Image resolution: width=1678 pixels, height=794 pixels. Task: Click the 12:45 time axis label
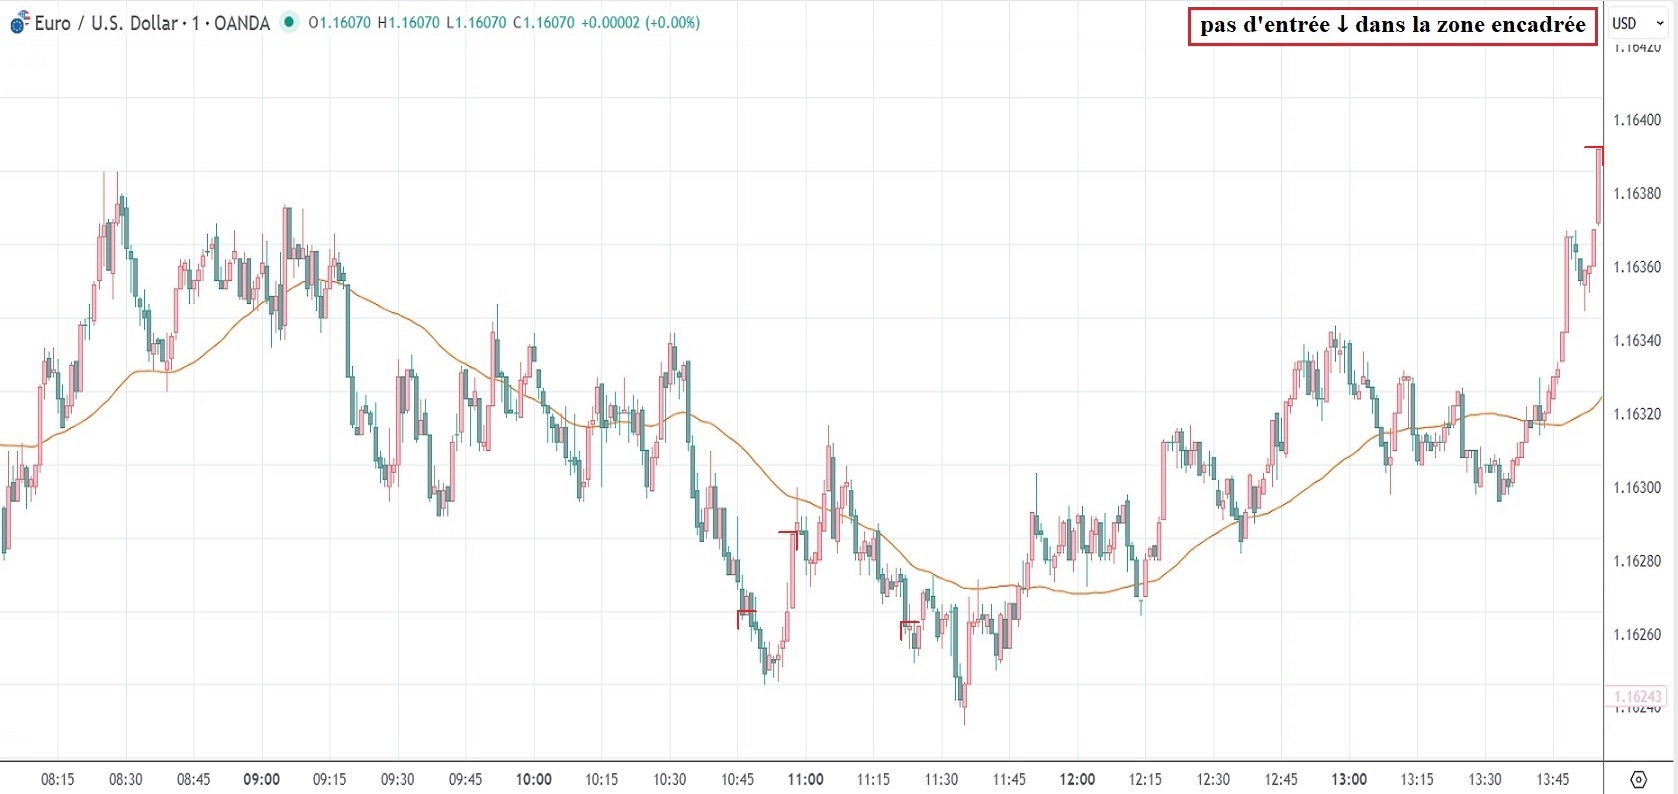pyautogui.click(x=1282, y=780)
